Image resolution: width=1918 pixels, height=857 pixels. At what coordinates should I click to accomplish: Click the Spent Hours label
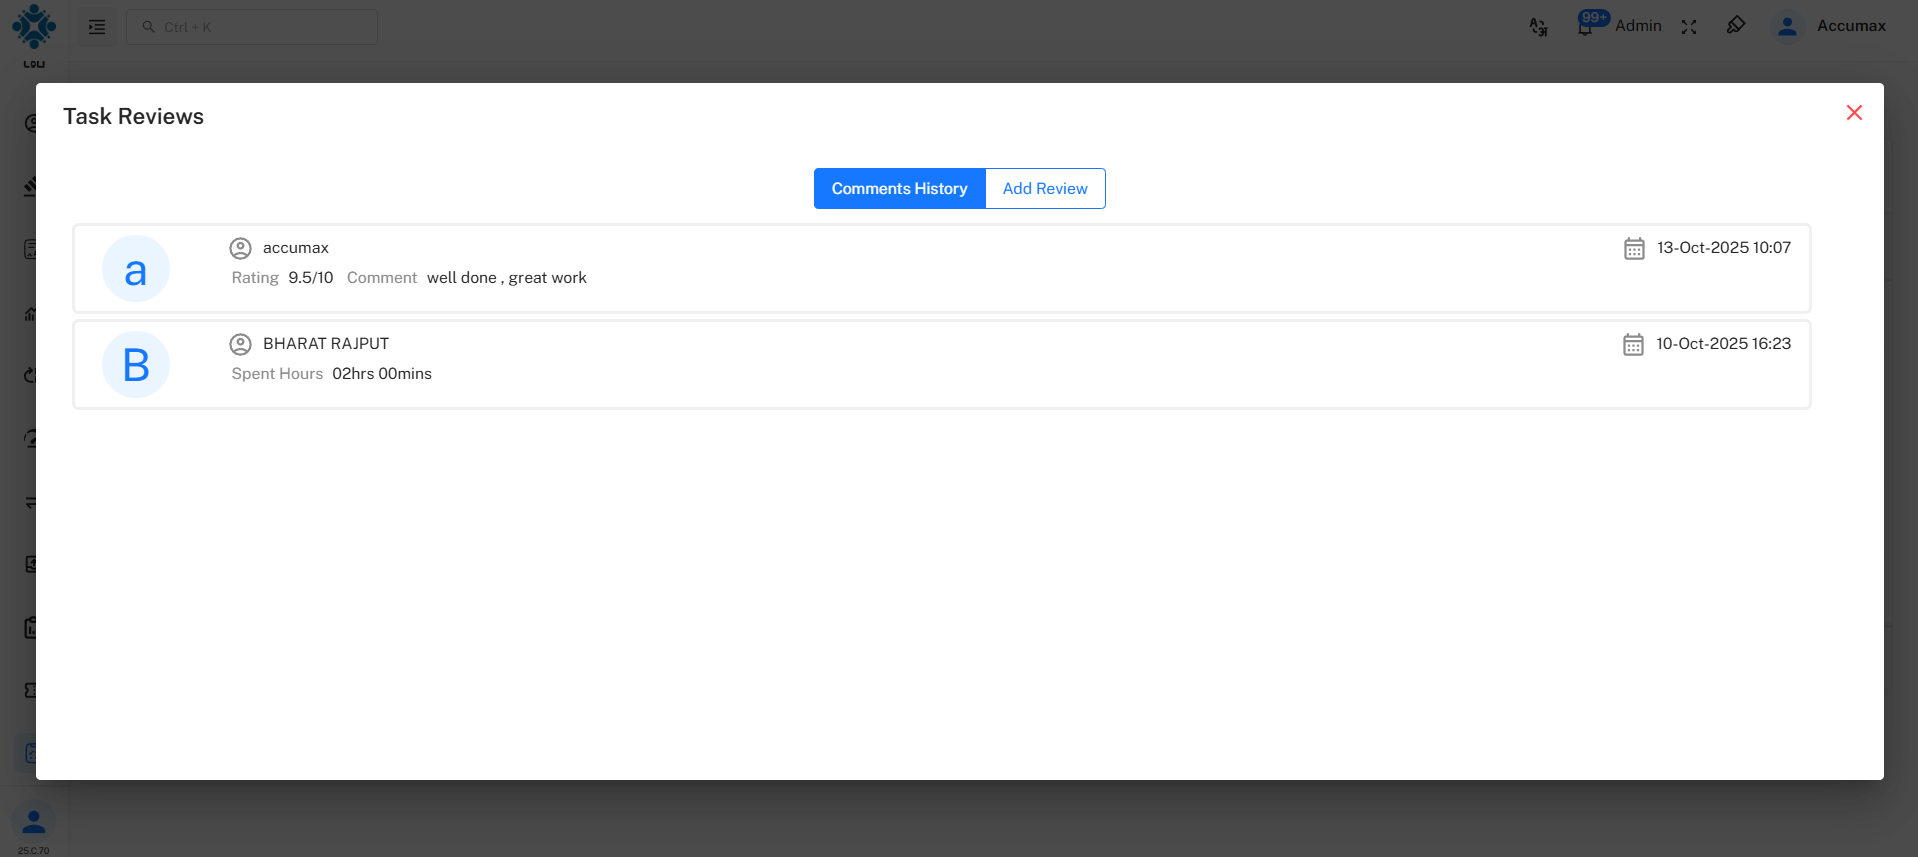(277, 374)
